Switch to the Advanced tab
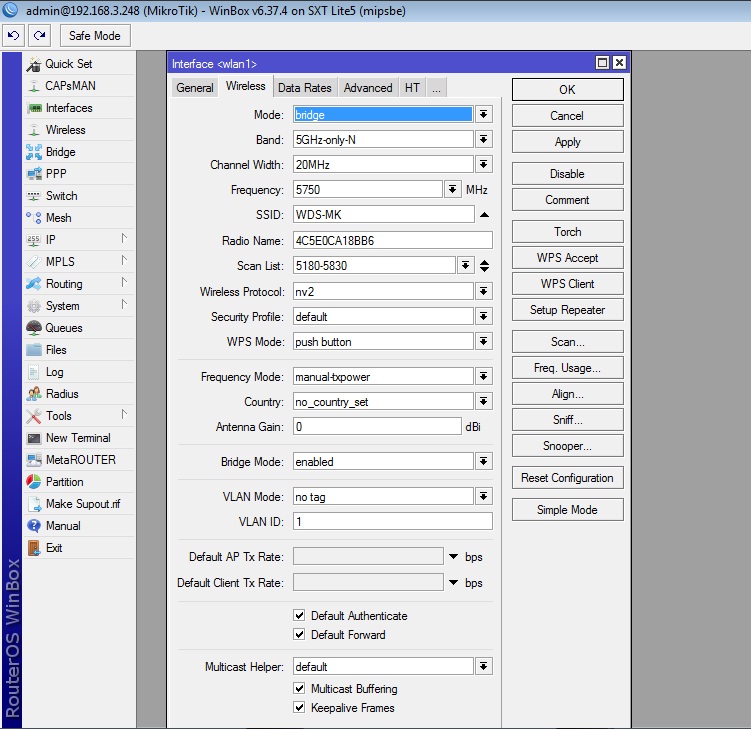This screenshot has height=729, width=751. 368,88
